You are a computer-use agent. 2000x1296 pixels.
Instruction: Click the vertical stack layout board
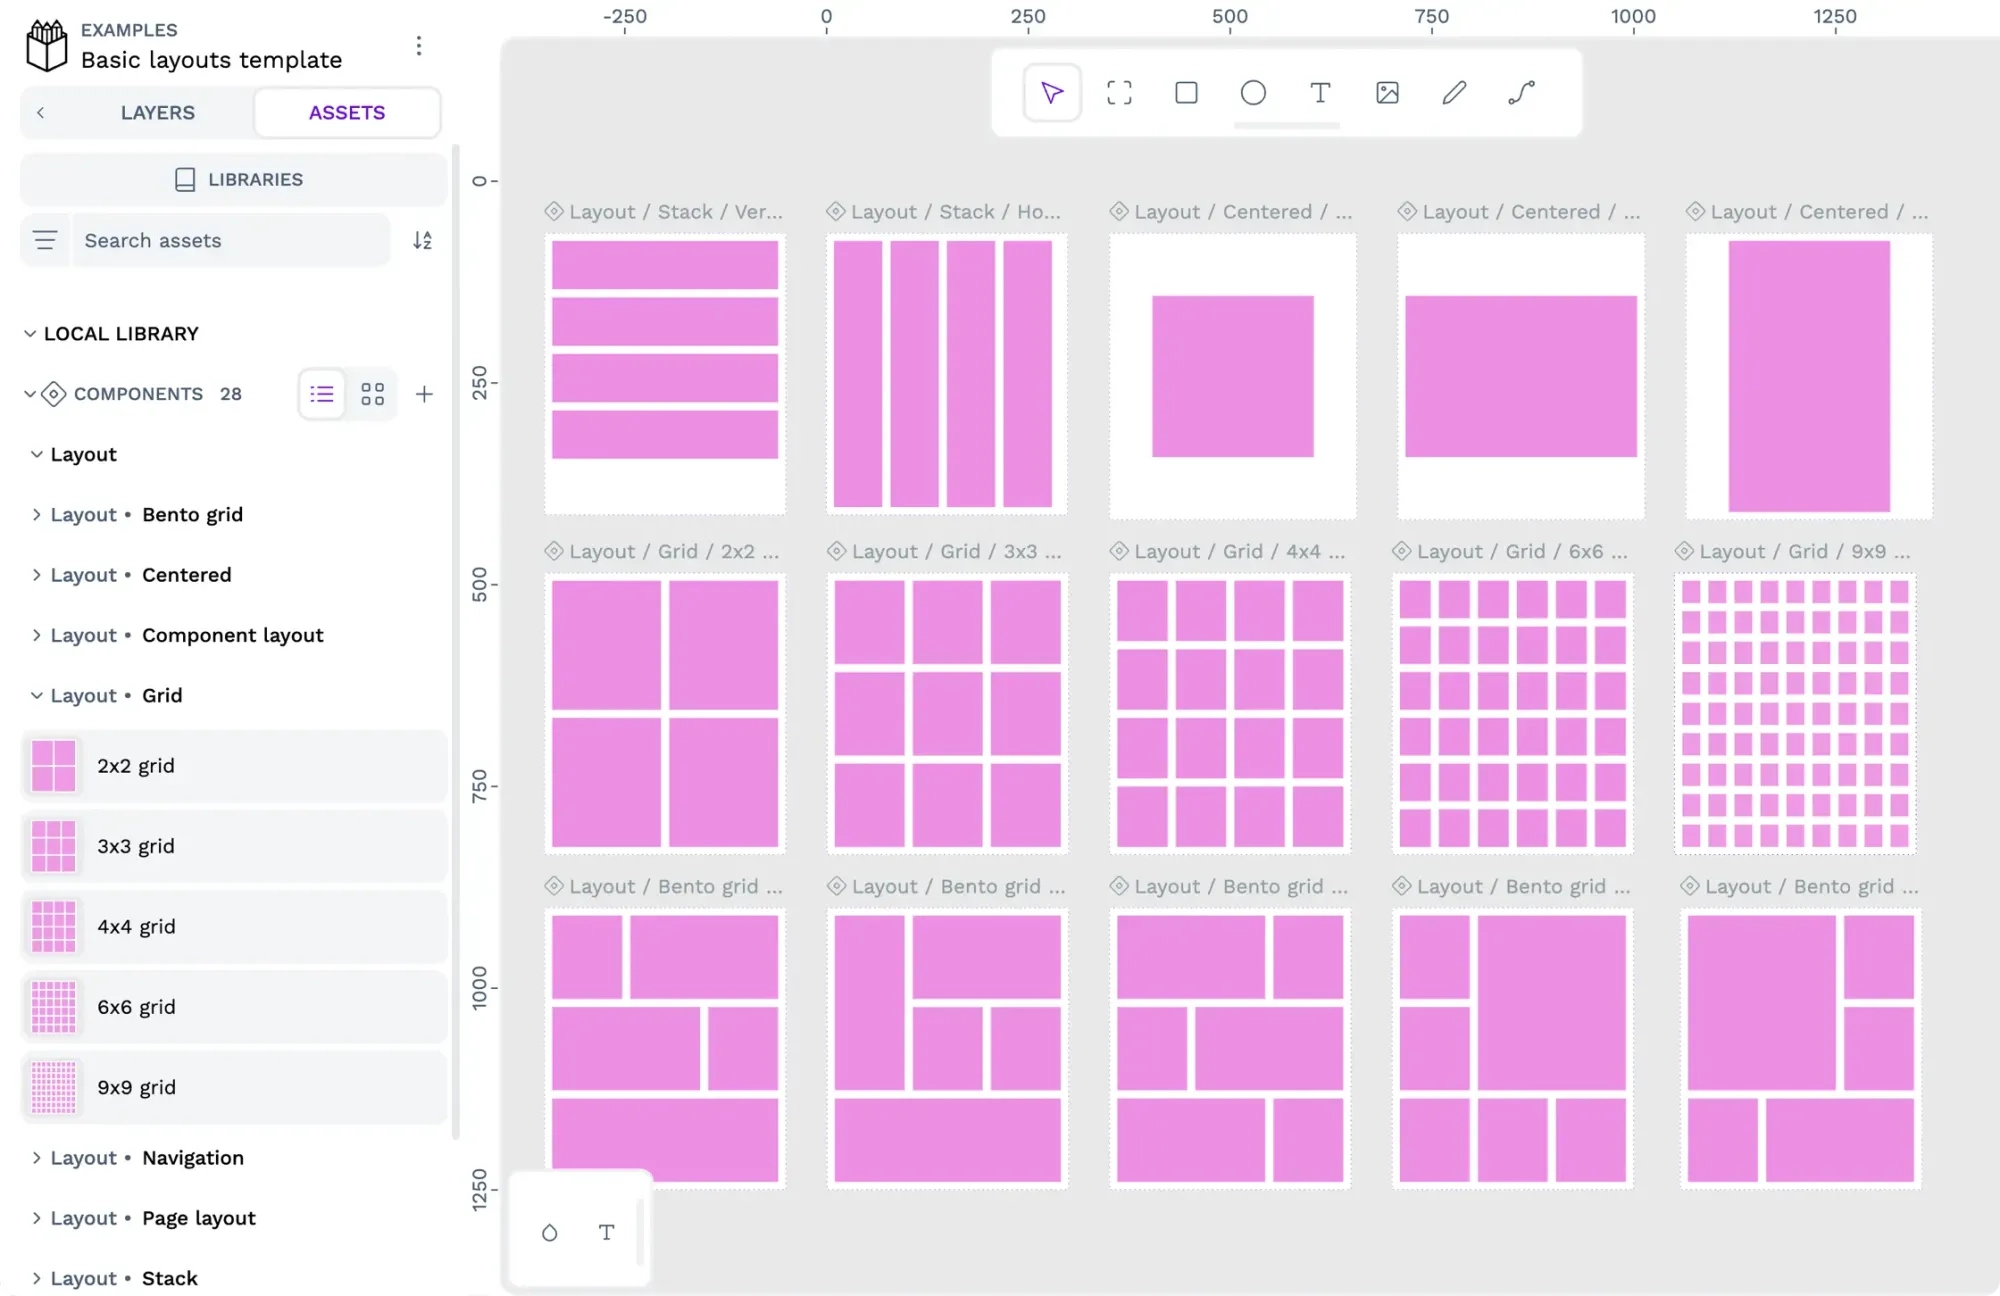pos(665,374)
